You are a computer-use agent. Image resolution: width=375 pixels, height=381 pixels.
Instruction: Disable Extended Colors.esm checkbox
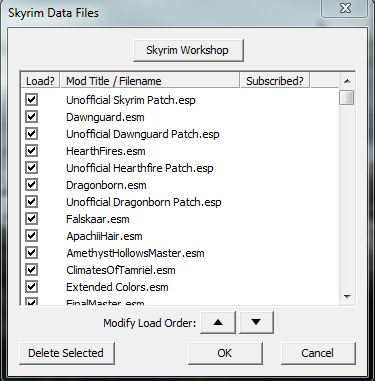[x=31, y=286]
